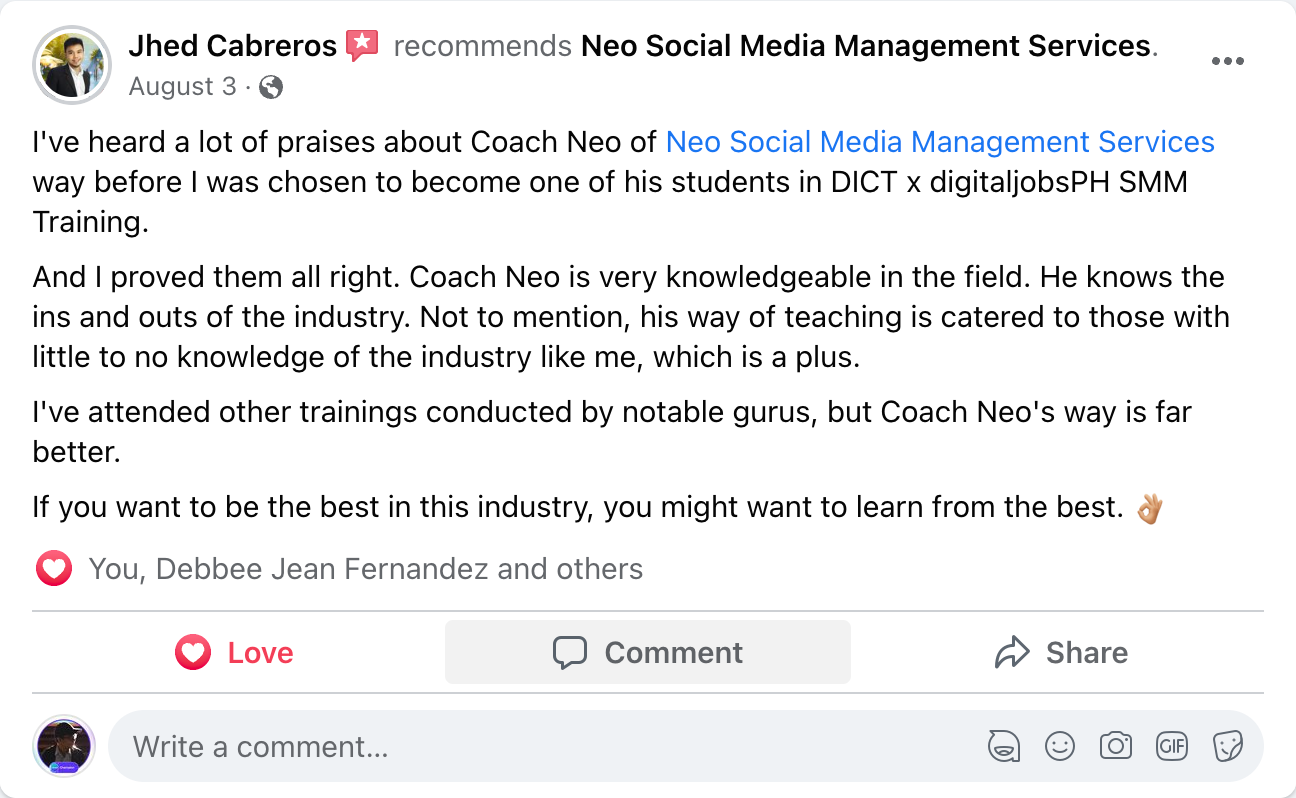This screenshot has height=798, width=1296.
Task: Toggle the Love reaction on this post
Action: (236, 653)
